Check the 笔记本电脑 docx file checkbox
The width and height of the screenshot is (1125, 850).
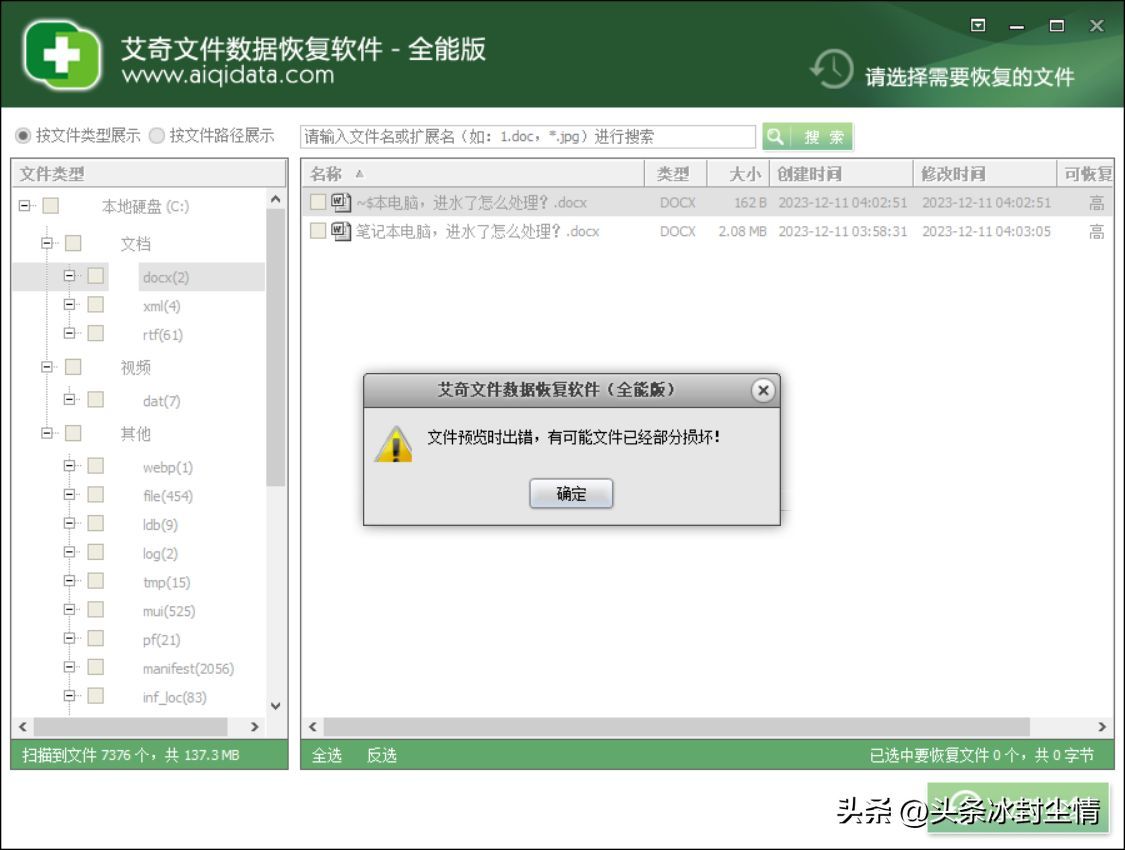click(318, 231)
